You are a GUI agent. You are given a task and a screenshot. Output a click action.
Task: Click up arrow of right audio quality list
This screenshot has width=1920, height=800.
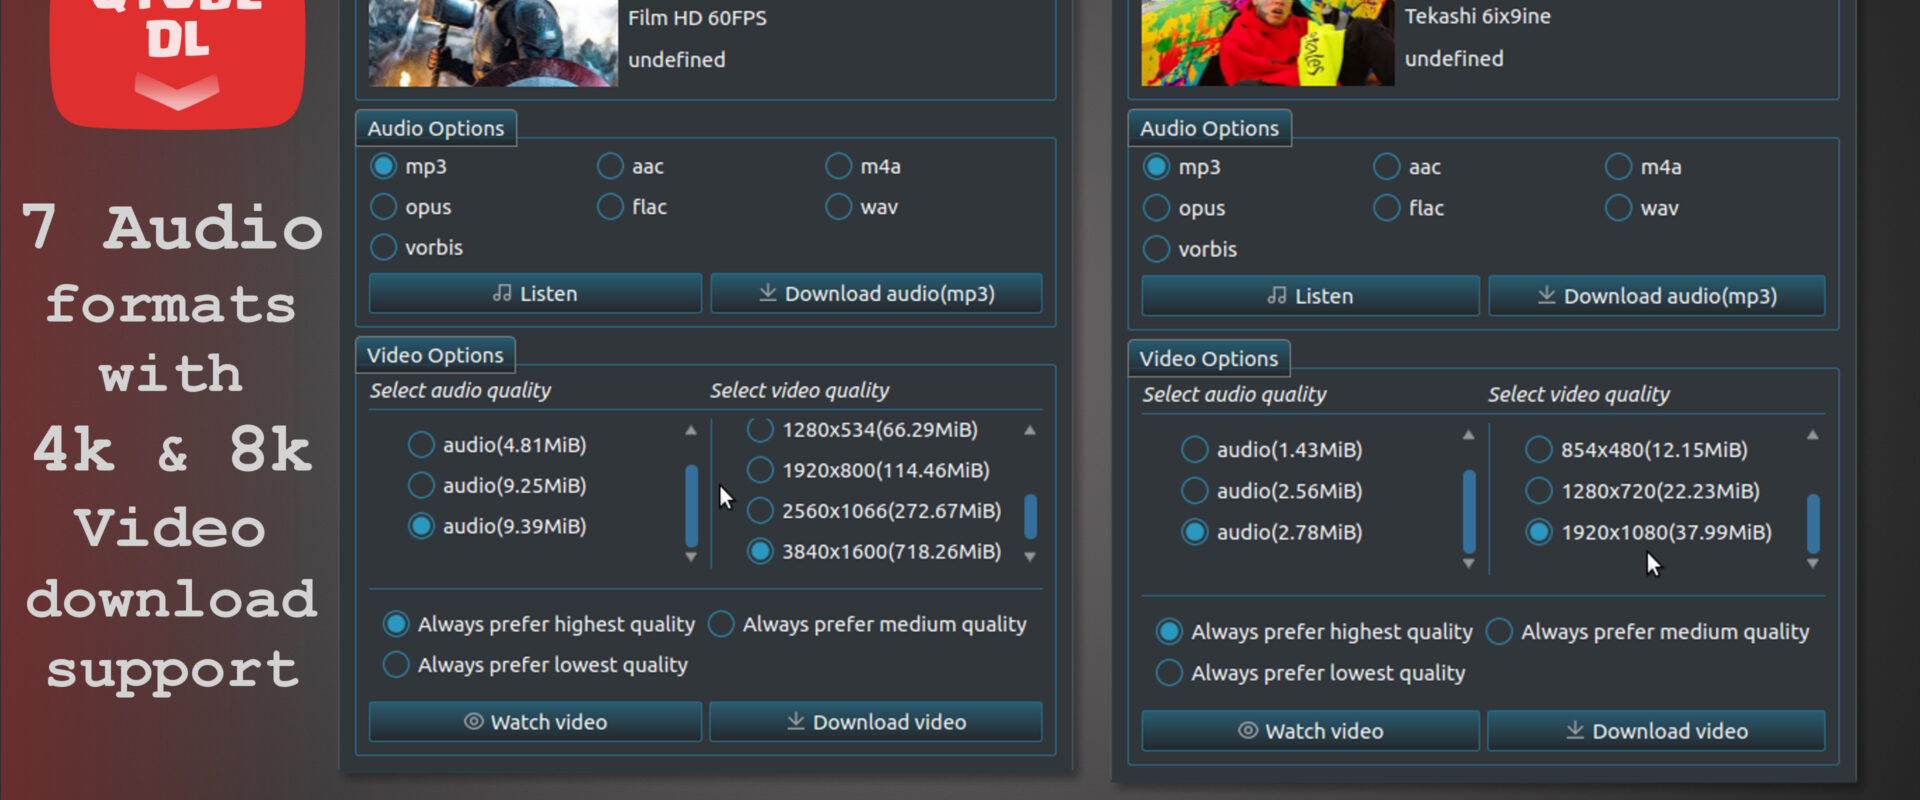(1469, 435)
